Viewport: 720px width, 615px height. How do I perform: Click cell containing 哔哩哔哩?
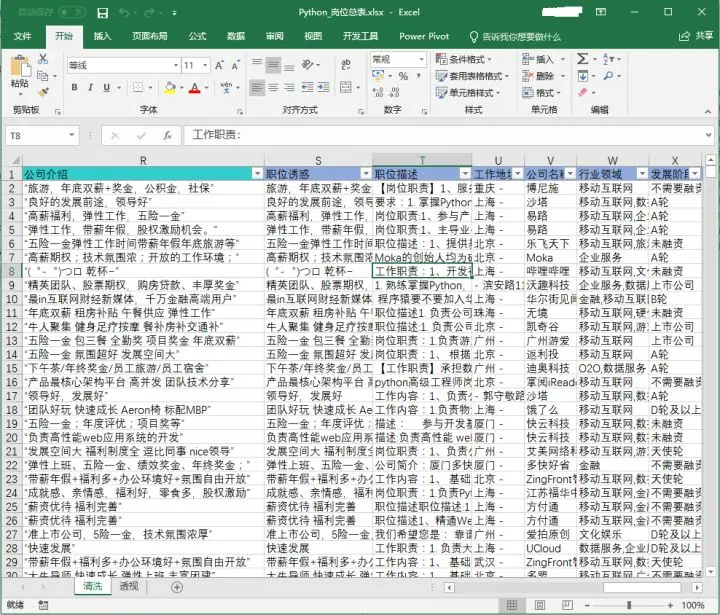pos(550,271)
